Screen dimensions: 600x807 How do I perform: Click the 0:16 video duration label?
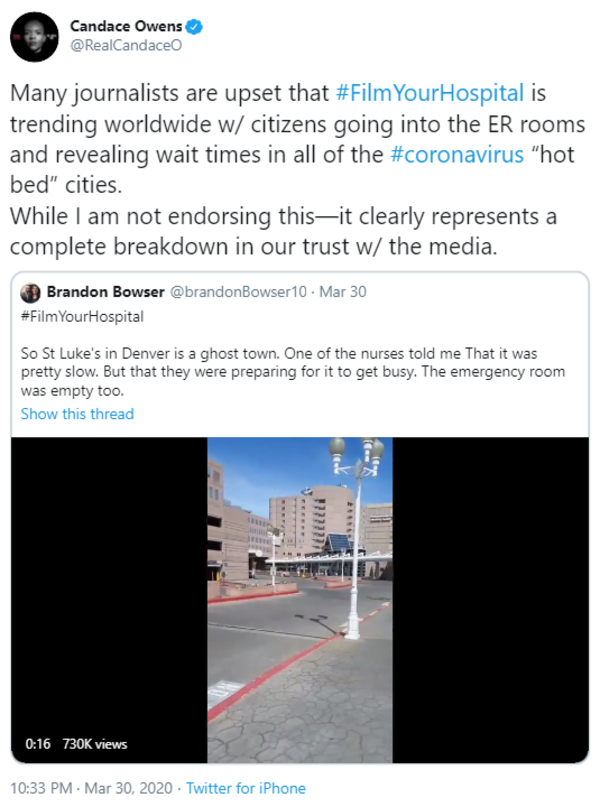point(38,744)
